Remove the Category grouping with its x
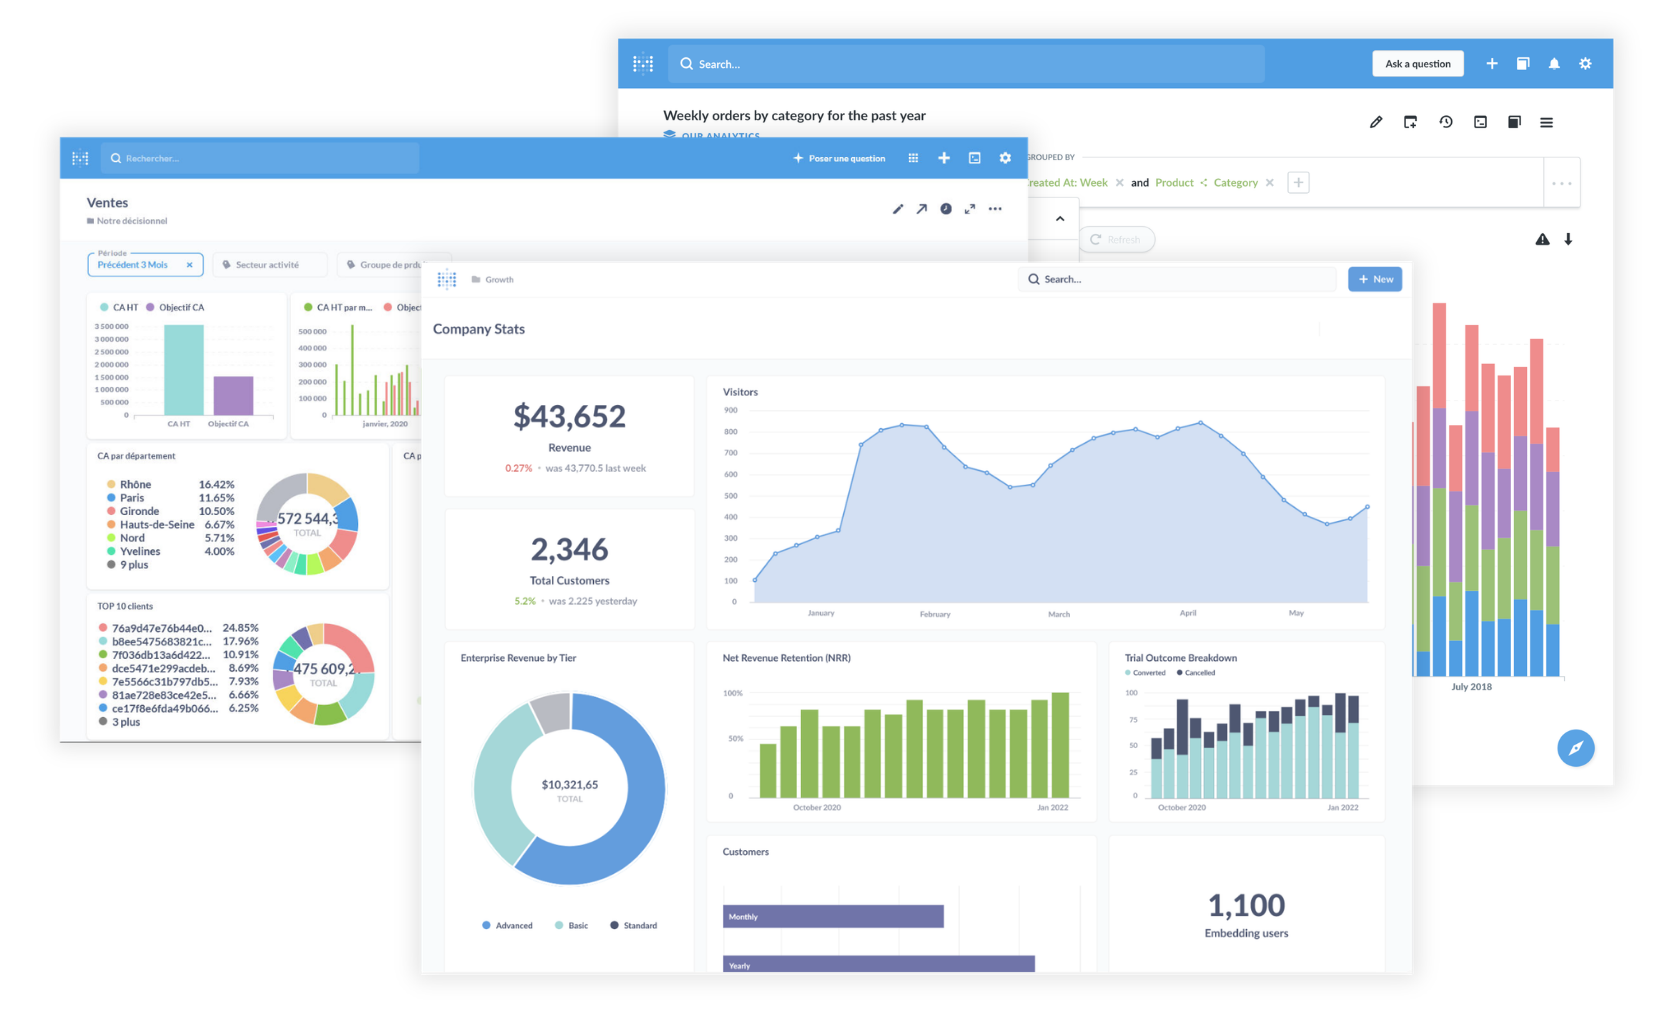Viewport: 1666px width, 1014px height. (1270, 183)
